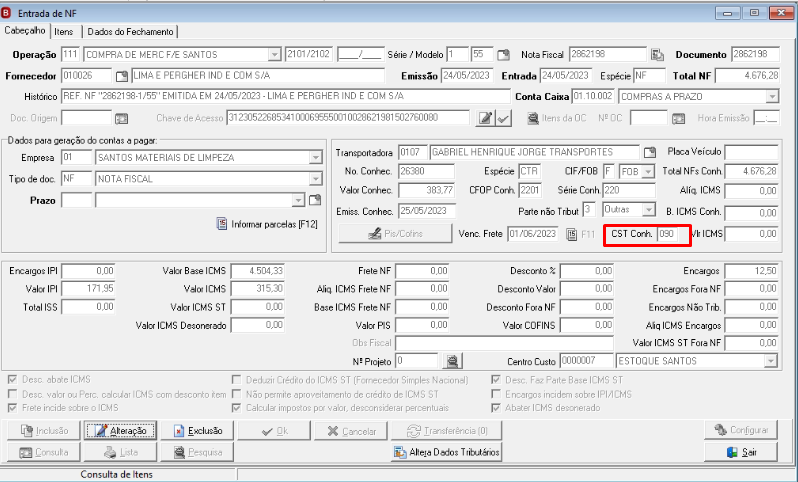Toggle Não permite aproveitamento de crédito checkbox
The width and height of the screenshot is (798, 482).
(236, 394)
